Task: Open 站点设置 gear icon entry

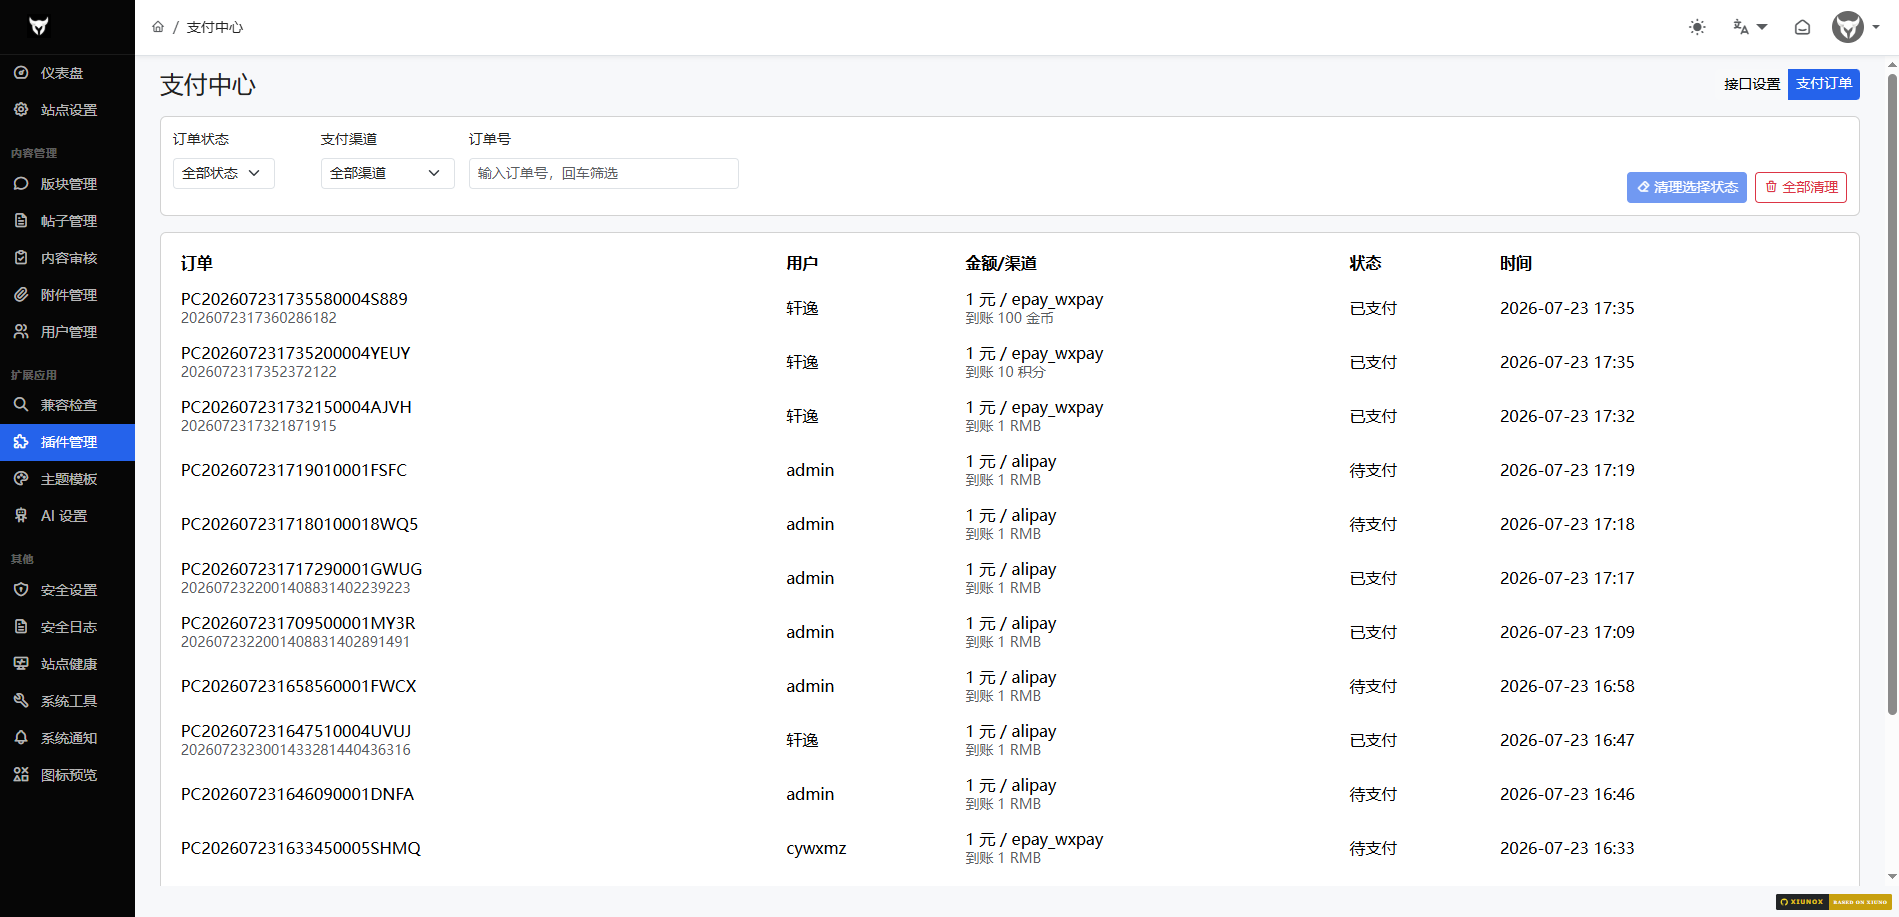Action: 67,110
